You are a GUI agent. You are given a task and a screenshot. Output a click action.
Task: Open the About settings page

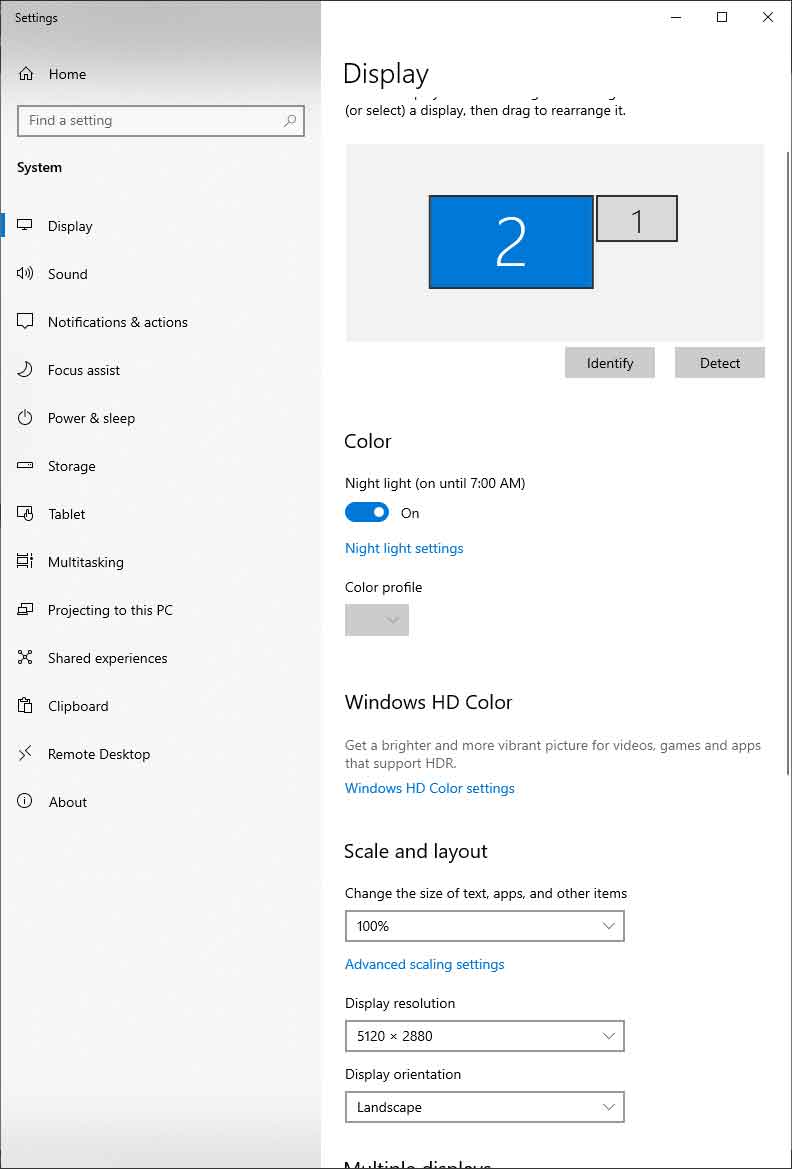(x=68, y=802)
